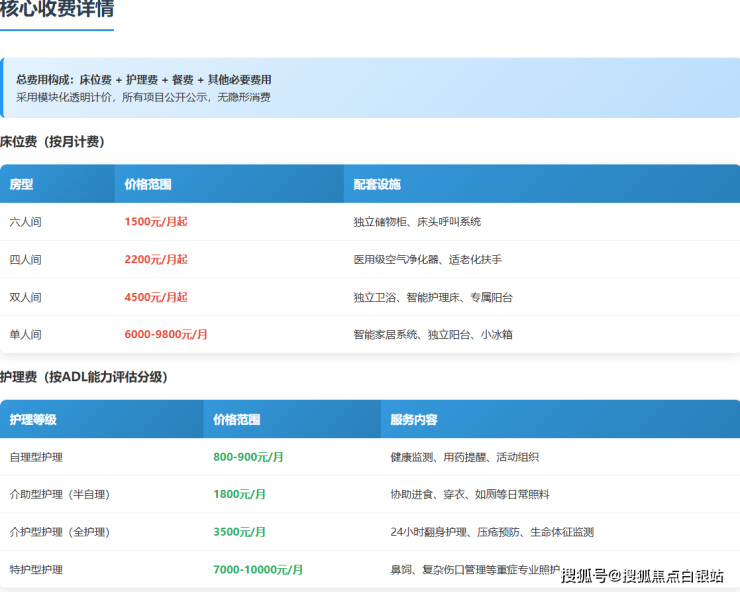
Task: Select 介助型护理（半自理） care level
Action: pos(59,495)
